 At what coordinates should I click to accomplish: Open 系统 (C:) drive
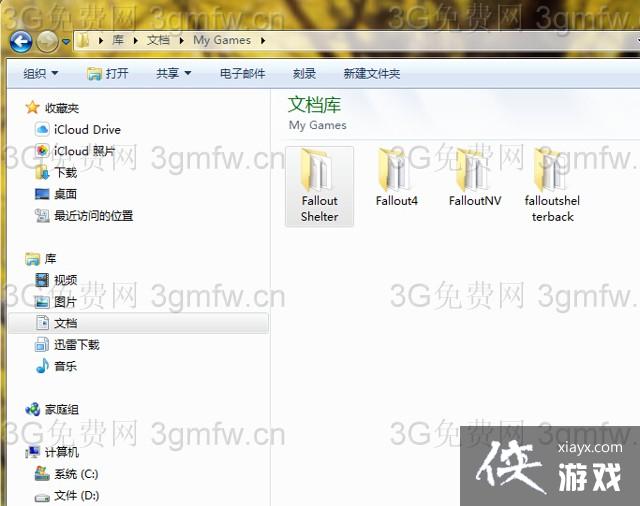click(76, 474)
